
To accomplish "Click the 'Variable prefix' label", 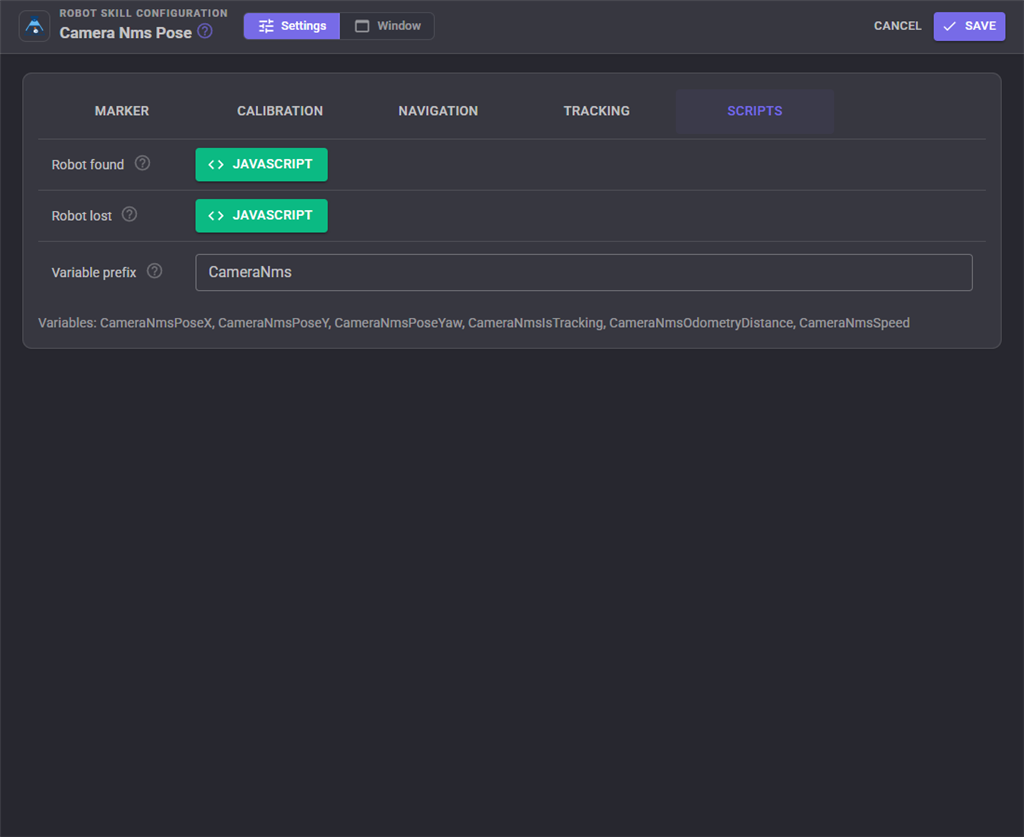I will coord(94,272).
